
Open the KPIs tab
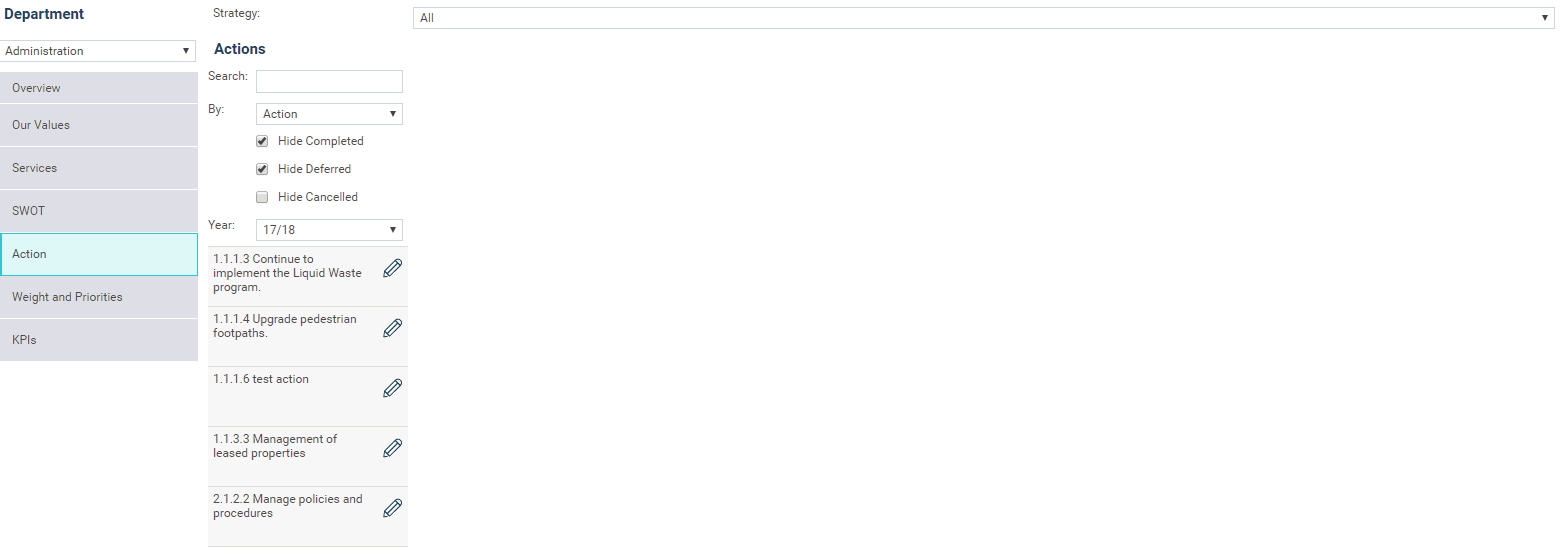(99, 340)
